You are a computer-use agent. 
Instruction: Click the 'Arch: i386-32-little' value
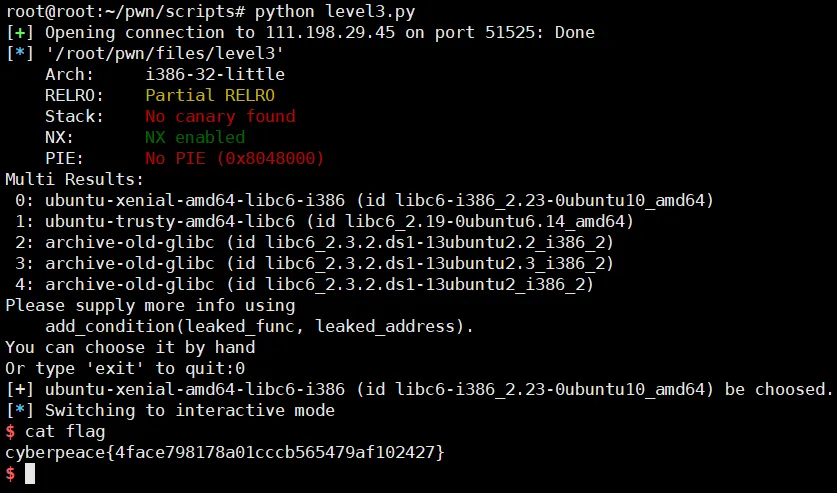(215, 74)
